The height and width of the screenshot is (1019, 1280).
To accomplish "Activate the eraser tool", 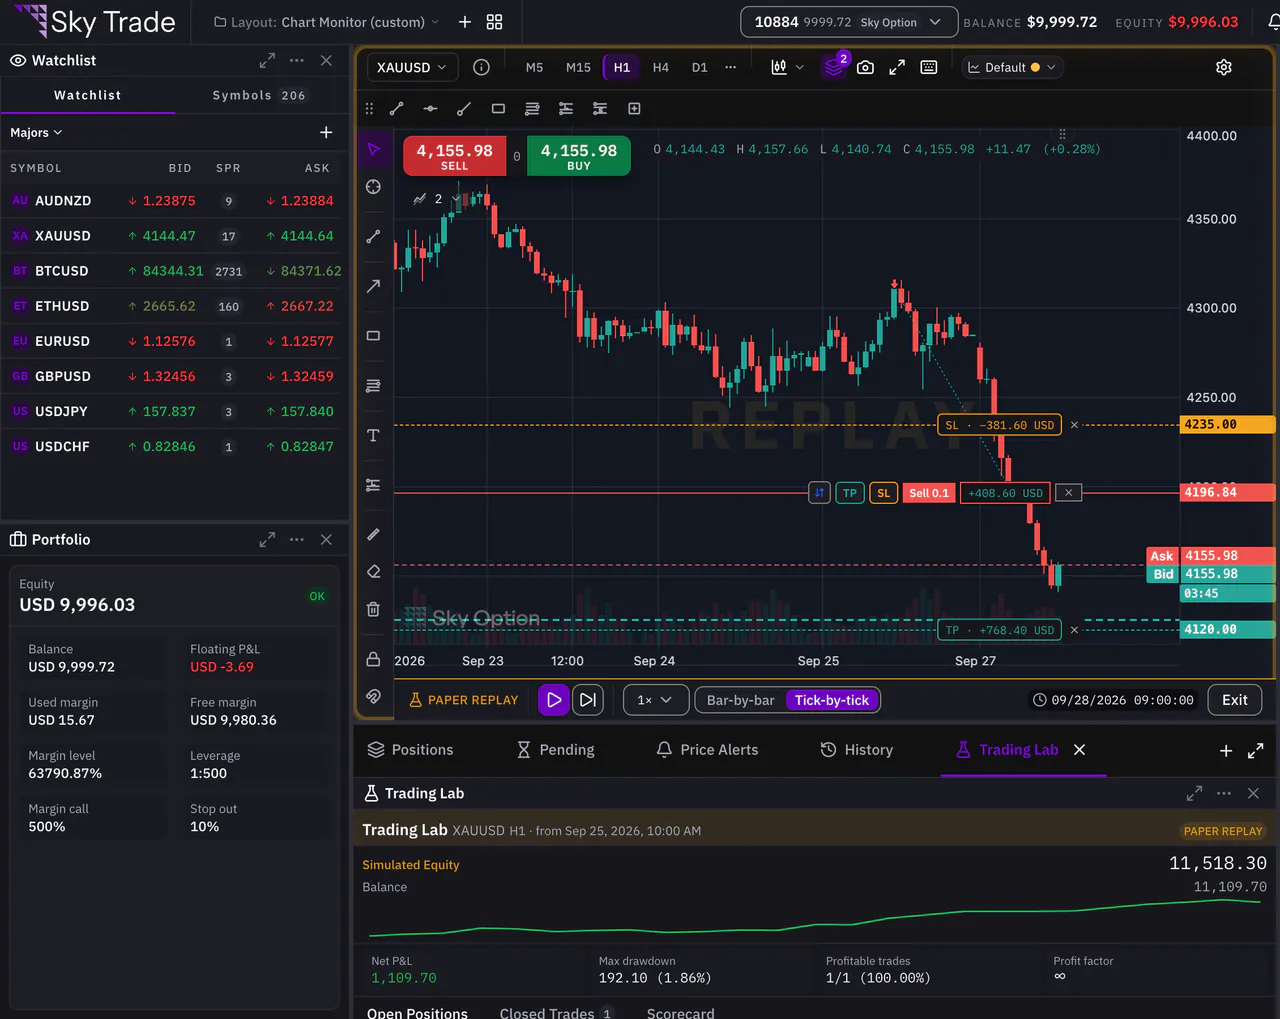I will 374,571.
